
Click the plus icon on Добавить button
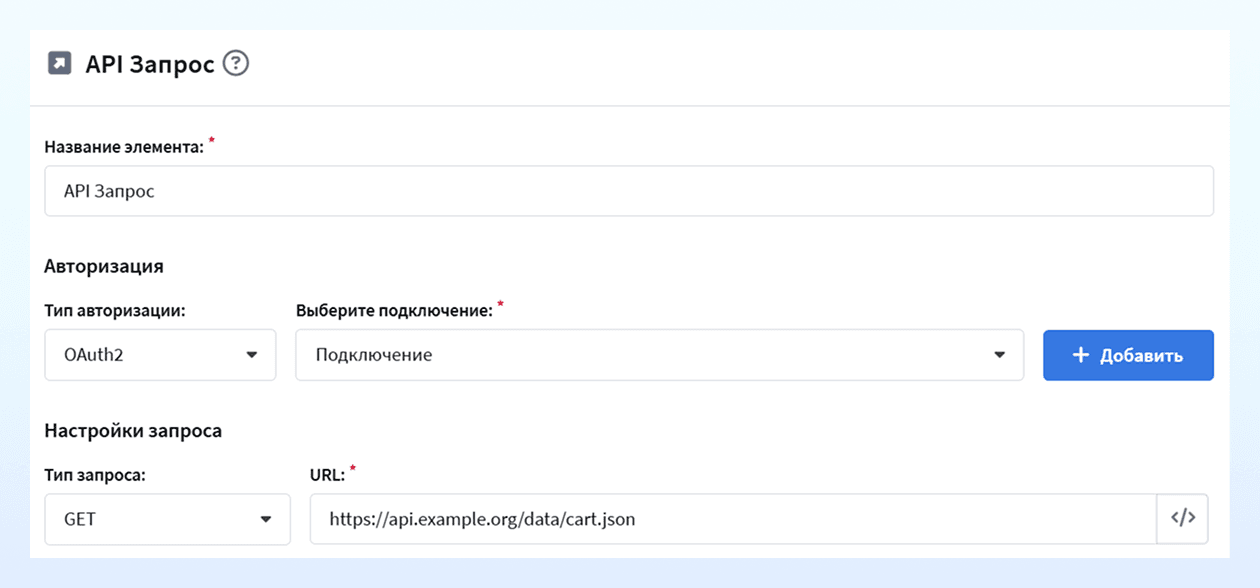(x=1080, y=355)
